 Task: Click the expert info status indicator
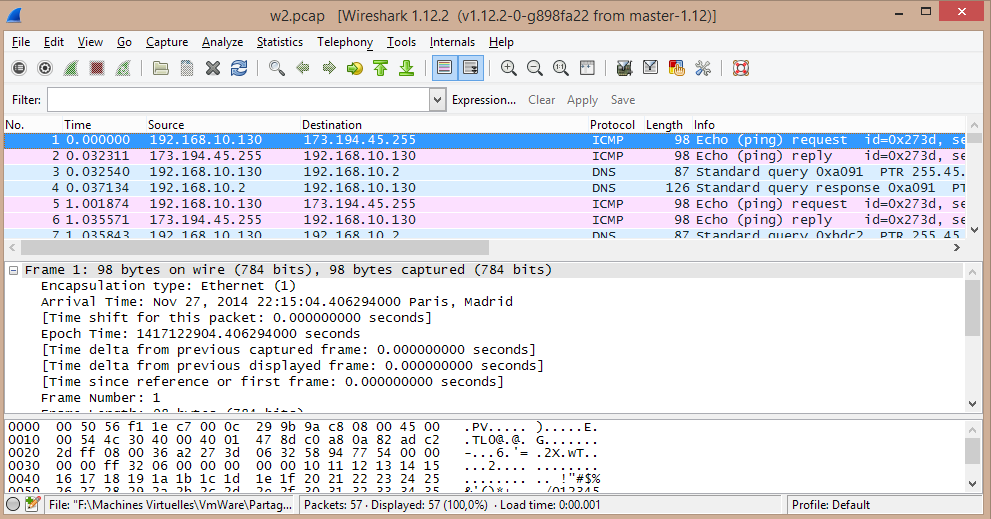coord(14,505)
